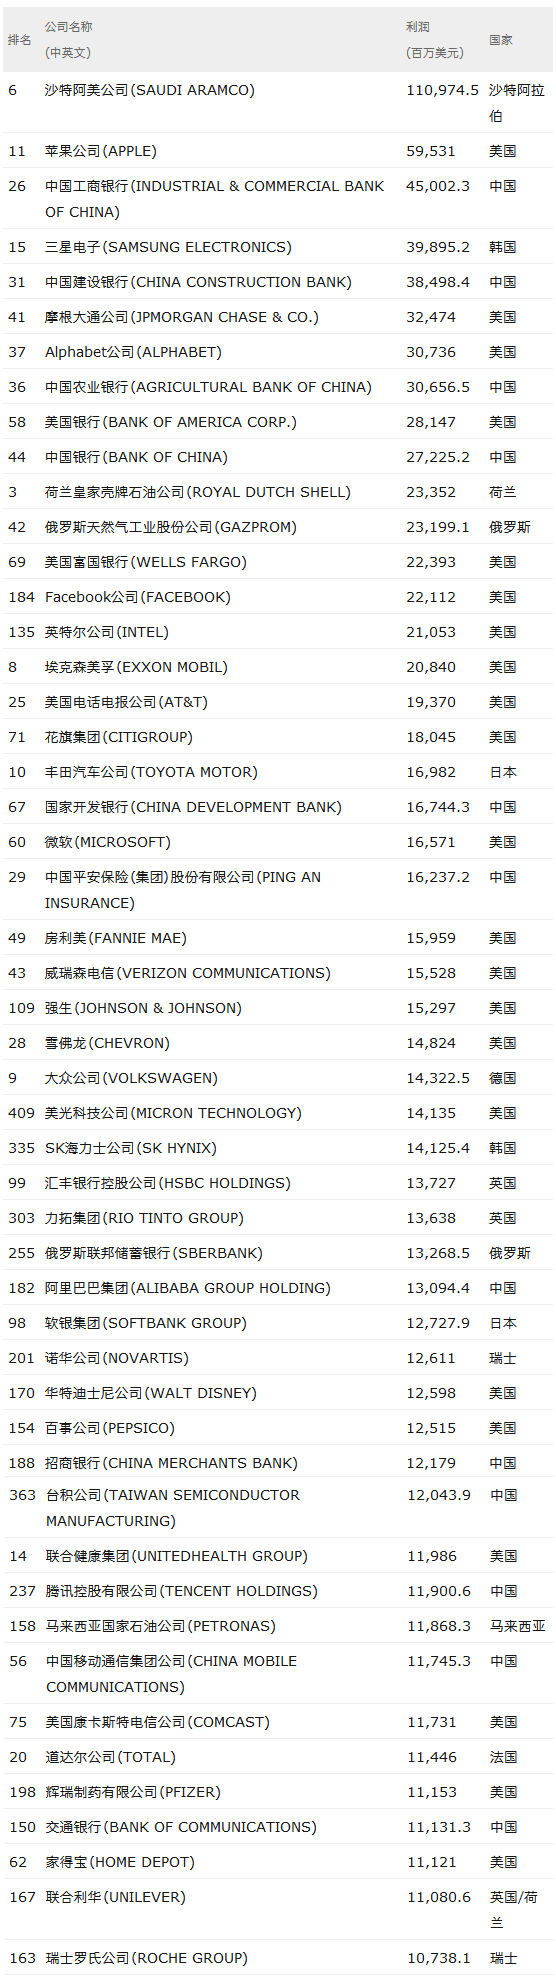
Task: Click profit value 45,002.3
Action: tap(438, 186)
